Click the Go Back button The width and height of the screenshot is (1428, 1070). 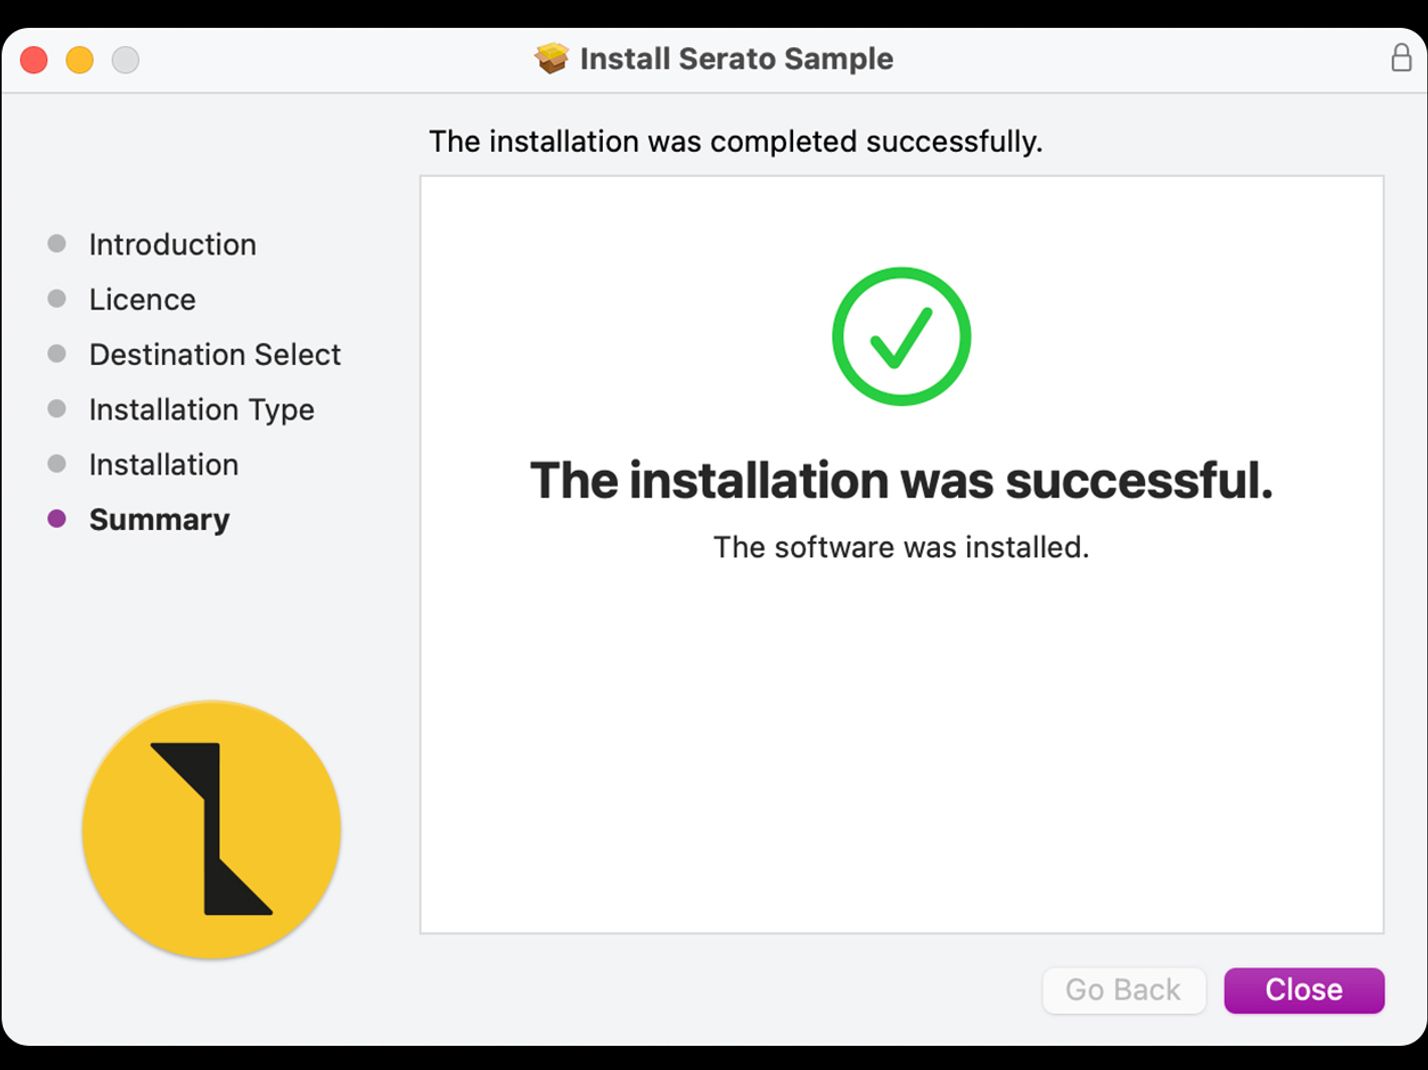(1124, 990)
